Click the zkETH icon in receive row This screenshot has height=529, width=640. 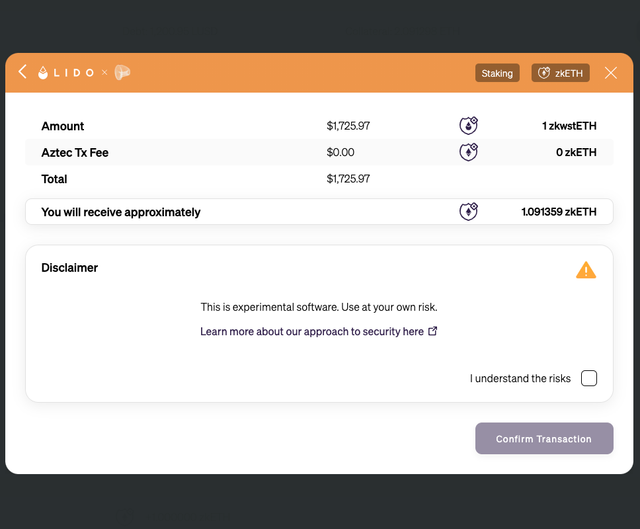click(x=469, y=211)
